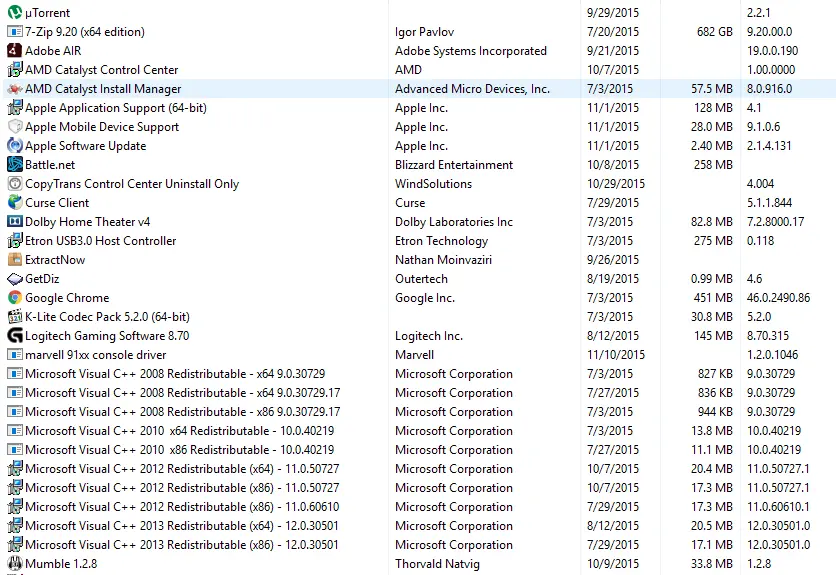836x575 pixels.
Task: Click the Apple Software Update icon
Action: pos(15,146)
